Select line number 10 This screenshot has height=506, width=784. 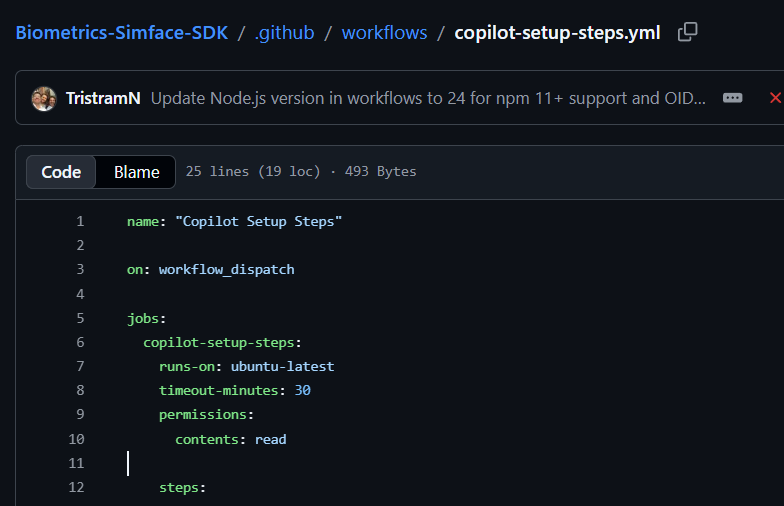click(76, 440)
